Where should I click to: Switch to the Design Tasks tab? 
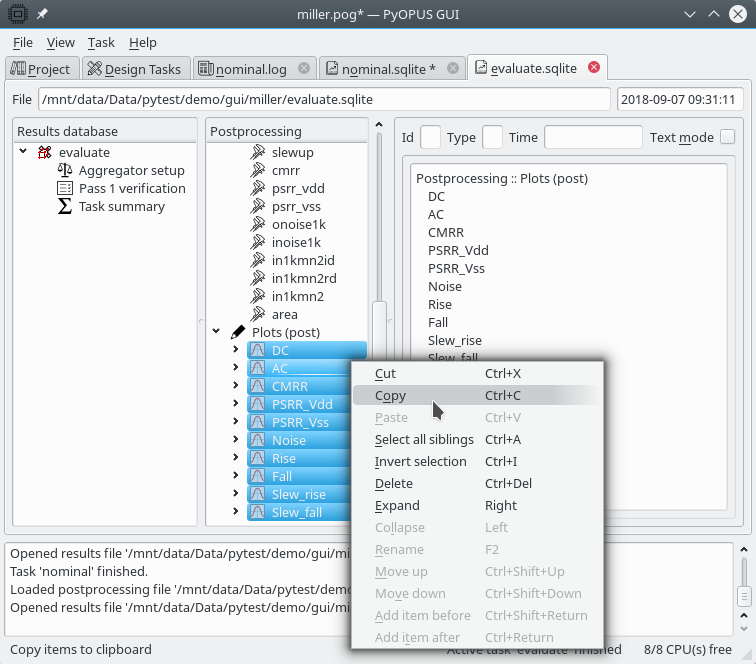[134, 69]
